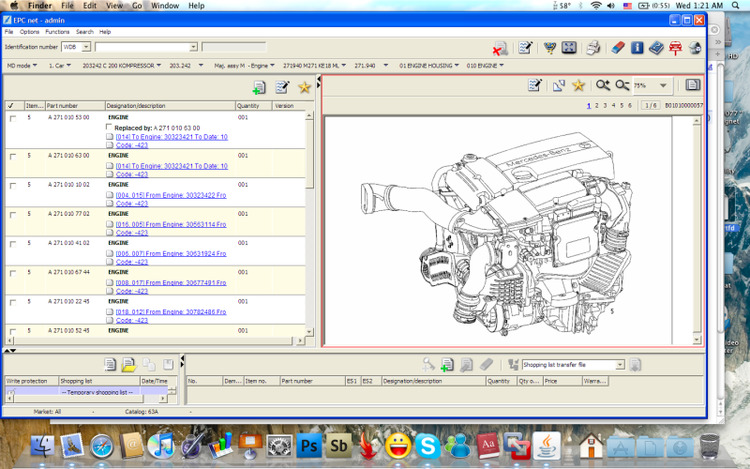Image resolution: width=750 pixels, height=469 pixels.
Task: Open shopping list folder icon
Action: click(x=129, y=365)
